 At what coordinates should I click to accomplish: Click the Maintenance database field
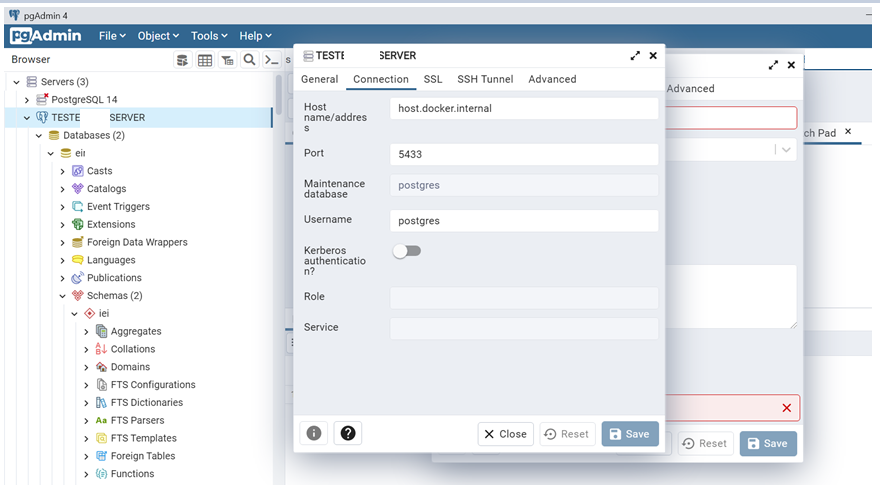click(524, 185)
